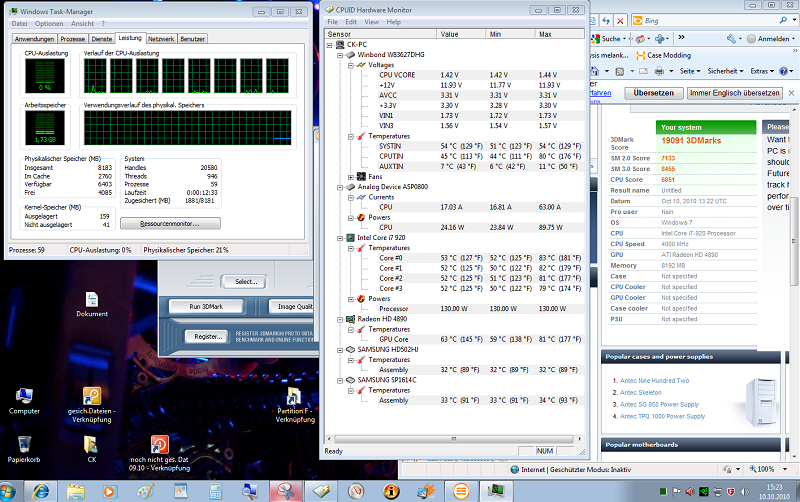Click the wrench icon in Google toolbar
This screenshot has height=502, width=800.
(x=731, y=39)
